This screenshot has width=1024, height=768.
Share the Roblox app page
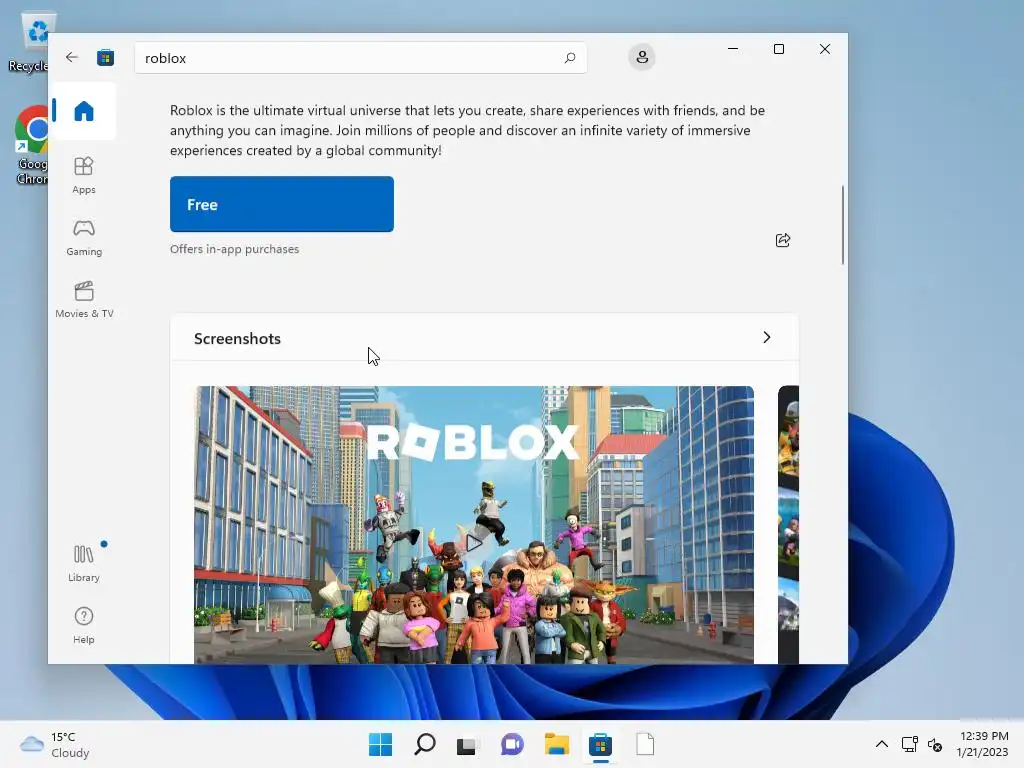click(782, 240)
